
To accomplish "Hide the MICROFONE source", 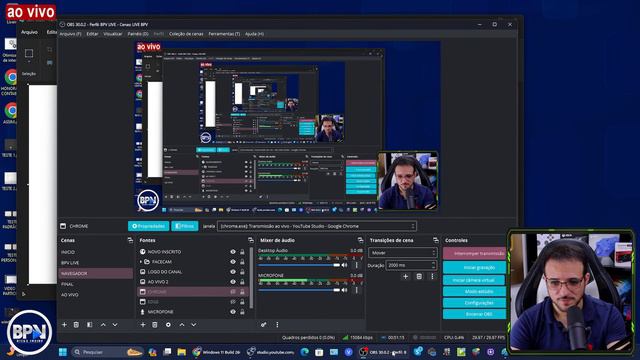I will [233, 312].
